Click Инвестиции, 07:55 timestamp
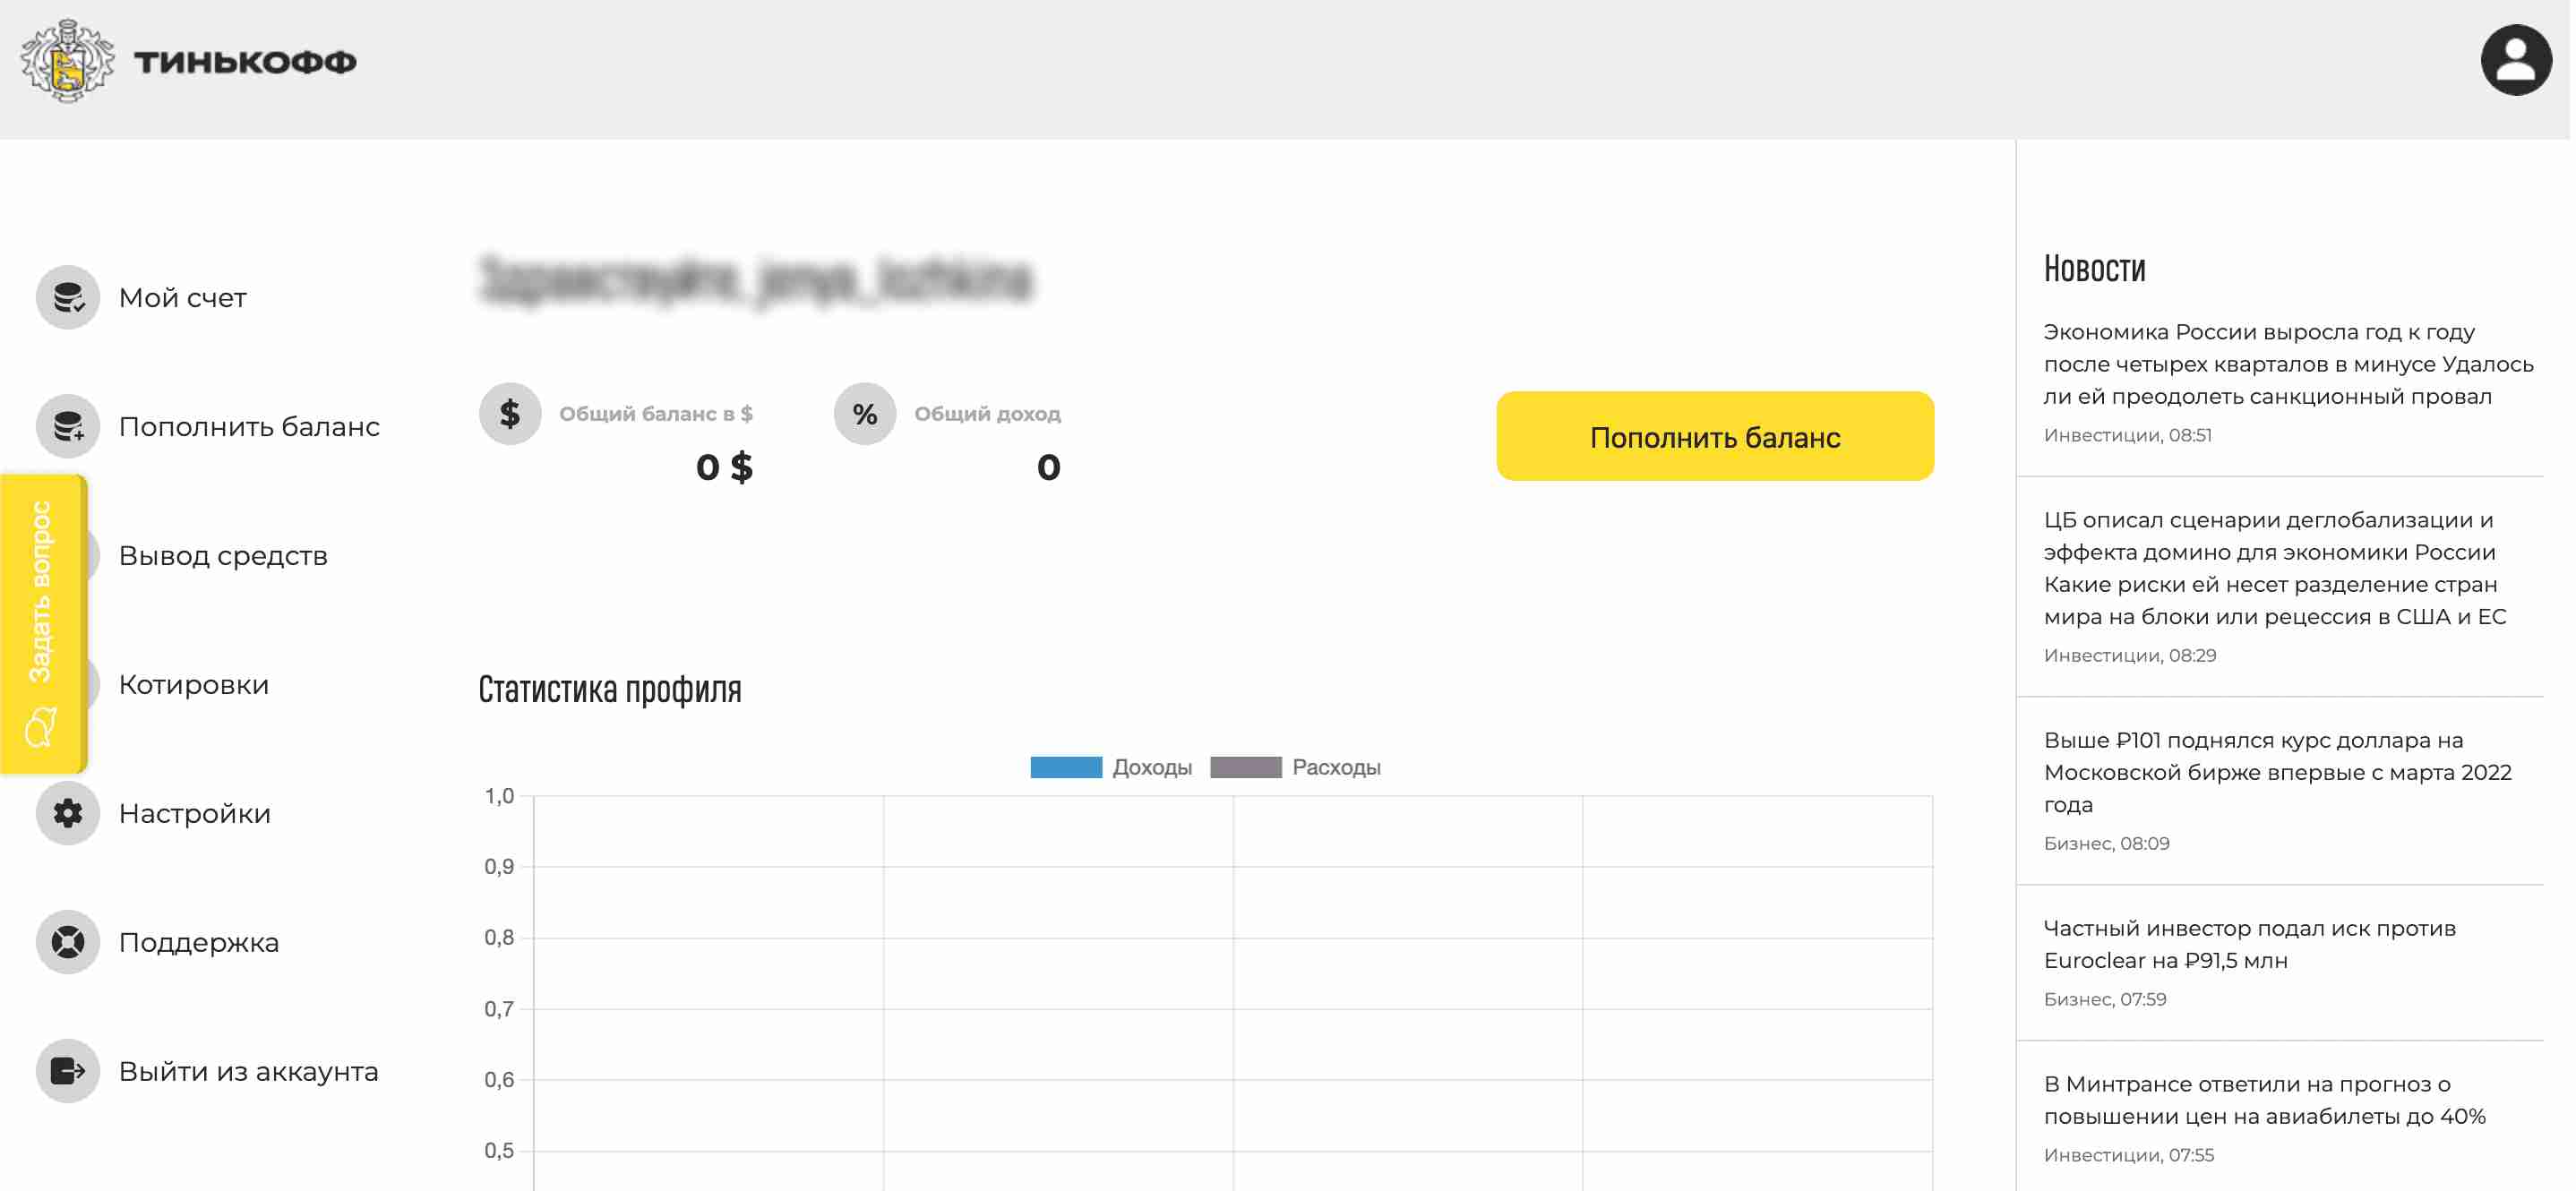The height and width of the screenshot is (1191, 2576). (x=2129, y=1155)
